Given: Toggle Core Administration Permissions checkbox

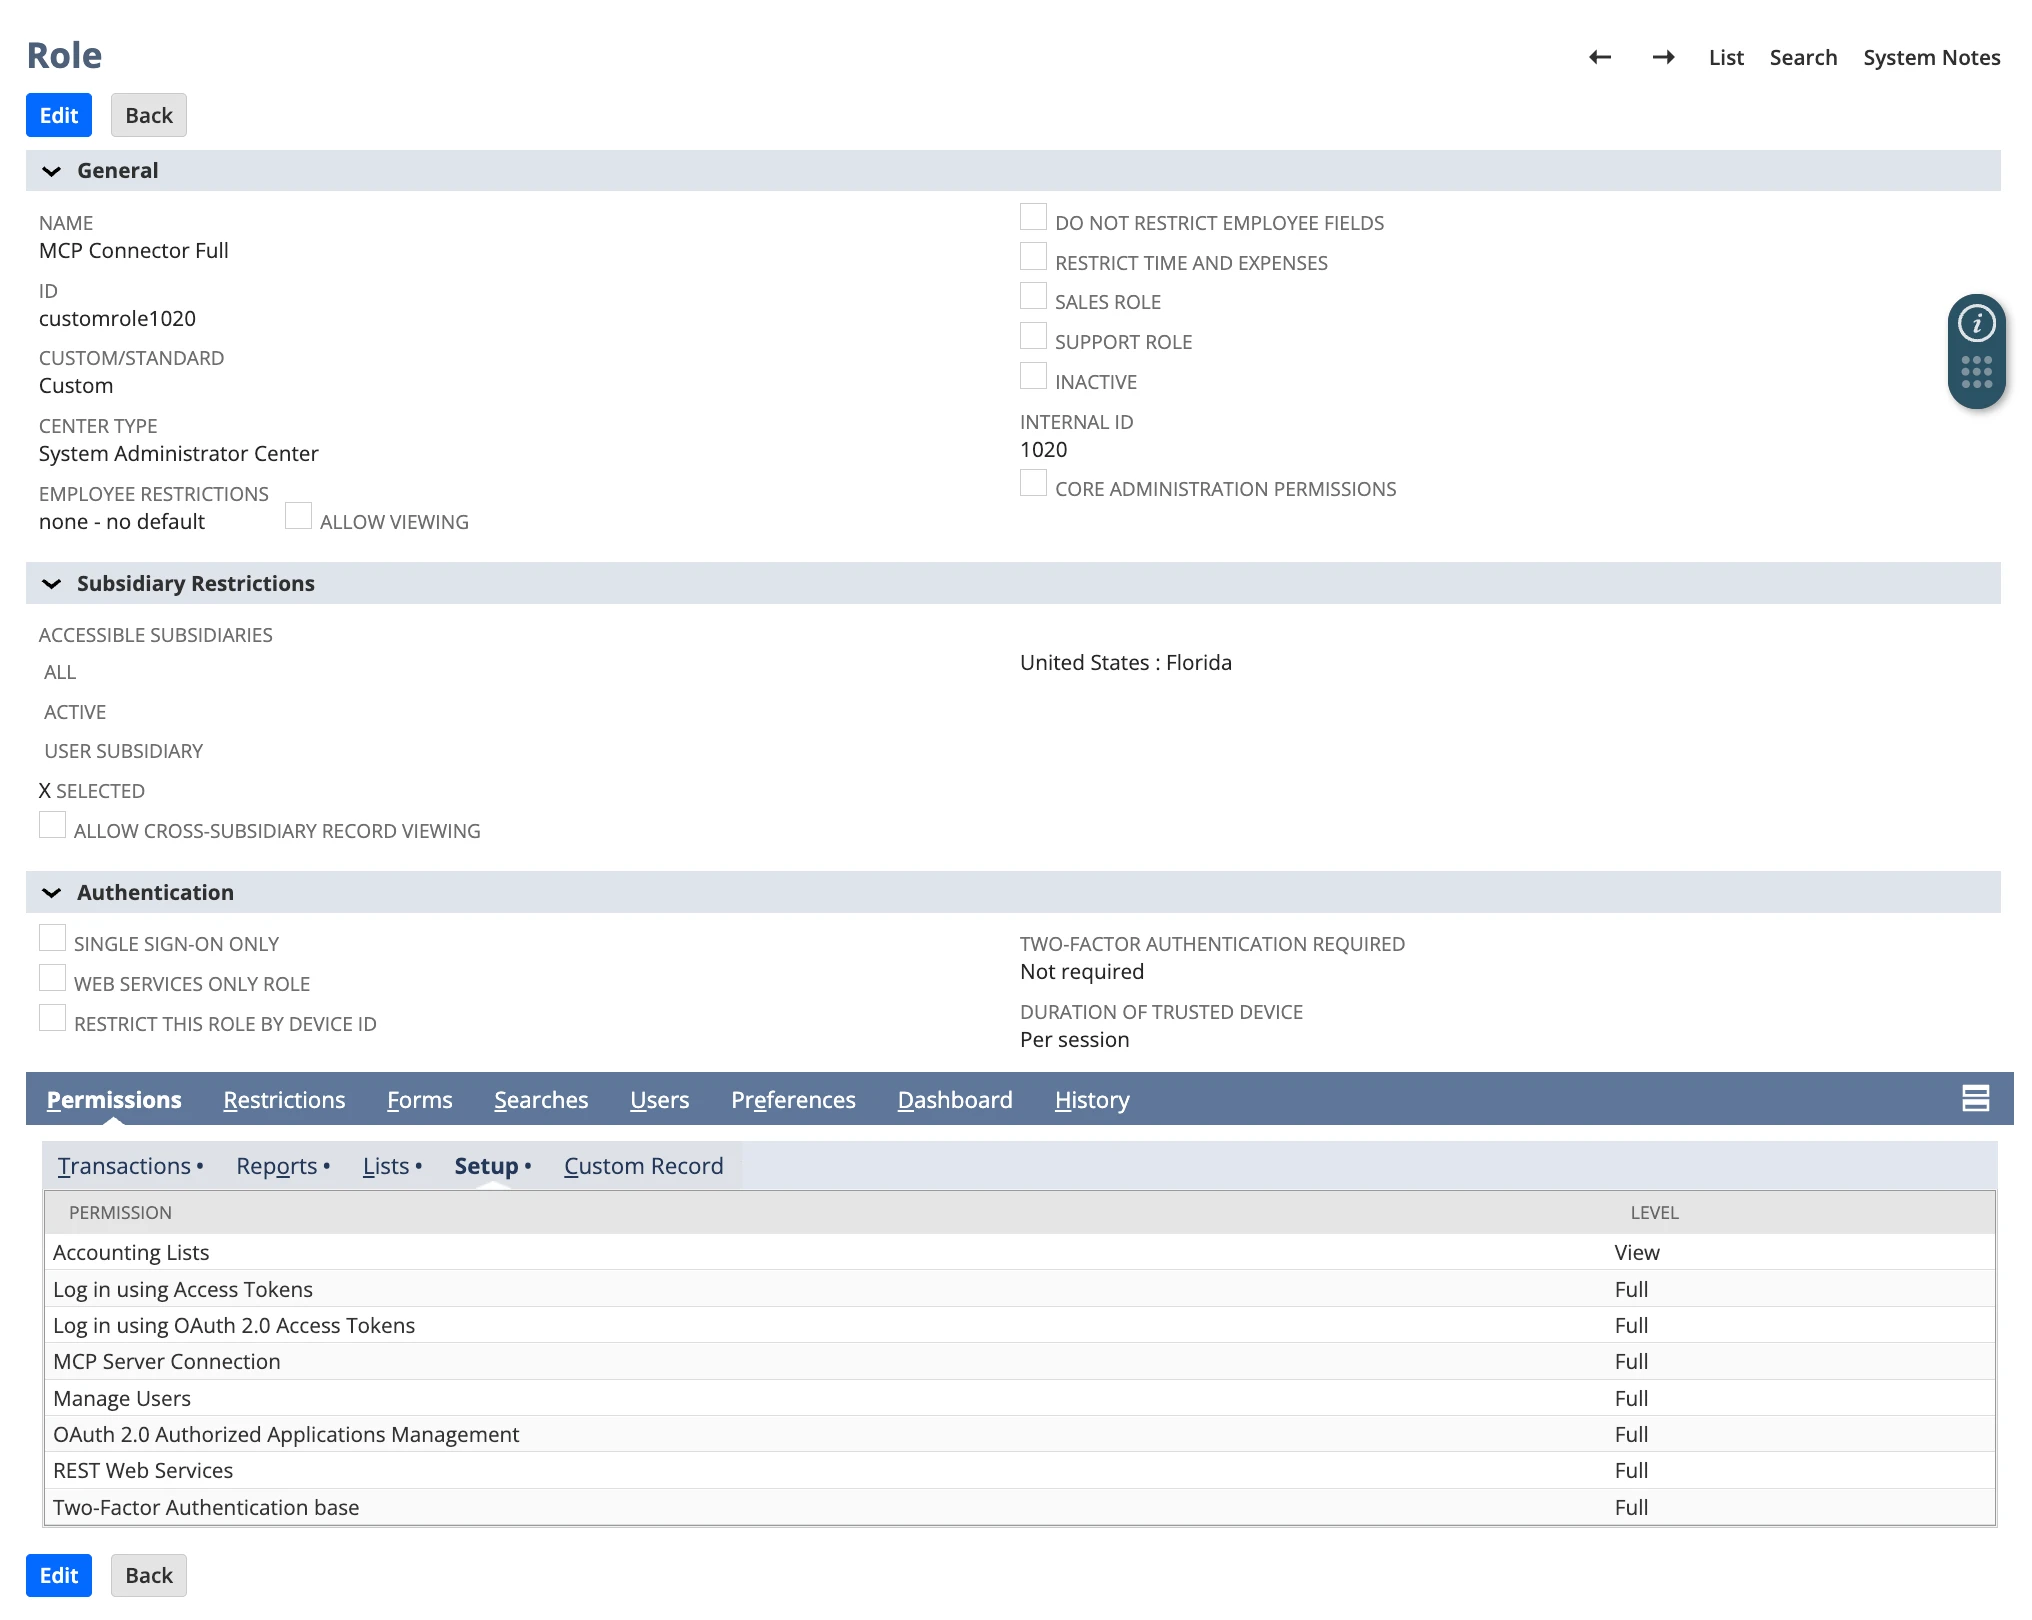Looking at the screenshot, I should [x=1033, y=483].
